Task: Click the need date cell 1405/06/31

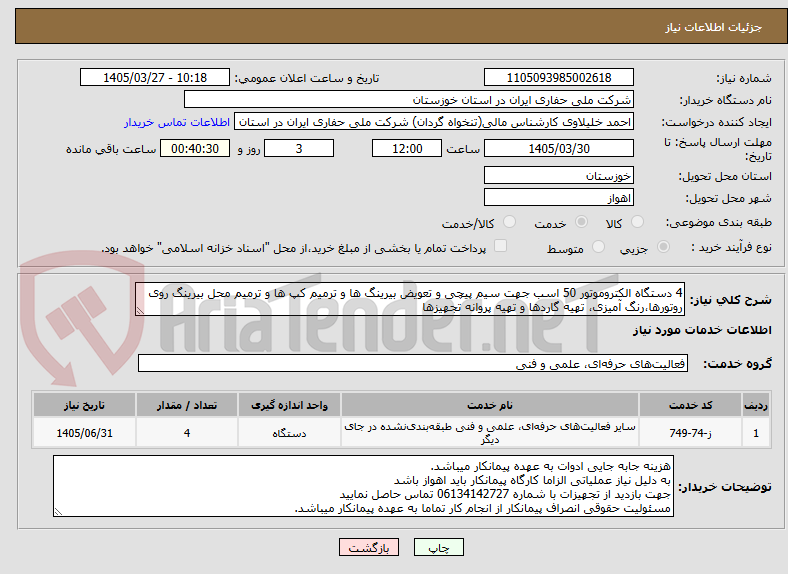Action: click(x=84, y=433)
